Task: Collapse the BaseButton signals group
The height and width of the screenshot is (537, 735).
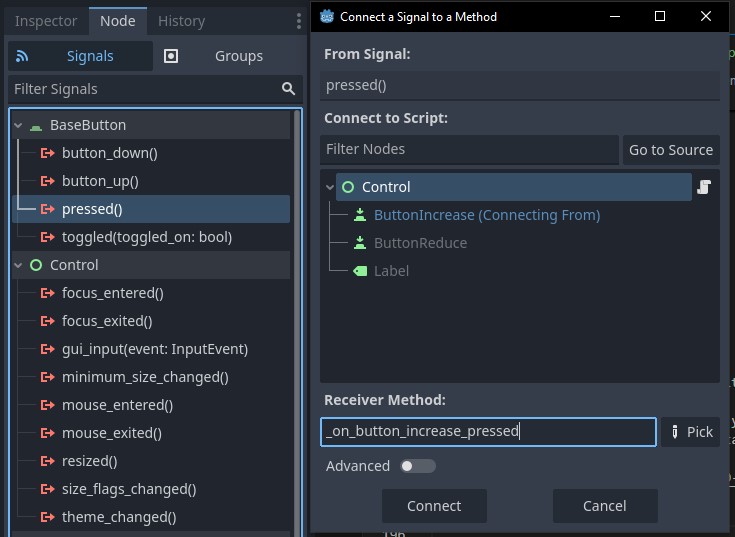Action: 18,125
